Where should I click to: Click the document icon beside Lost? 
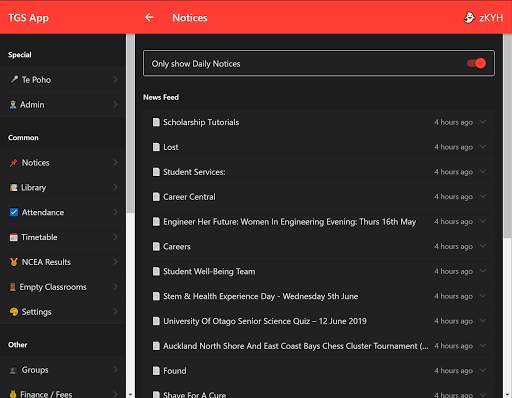tap(156, 147)
